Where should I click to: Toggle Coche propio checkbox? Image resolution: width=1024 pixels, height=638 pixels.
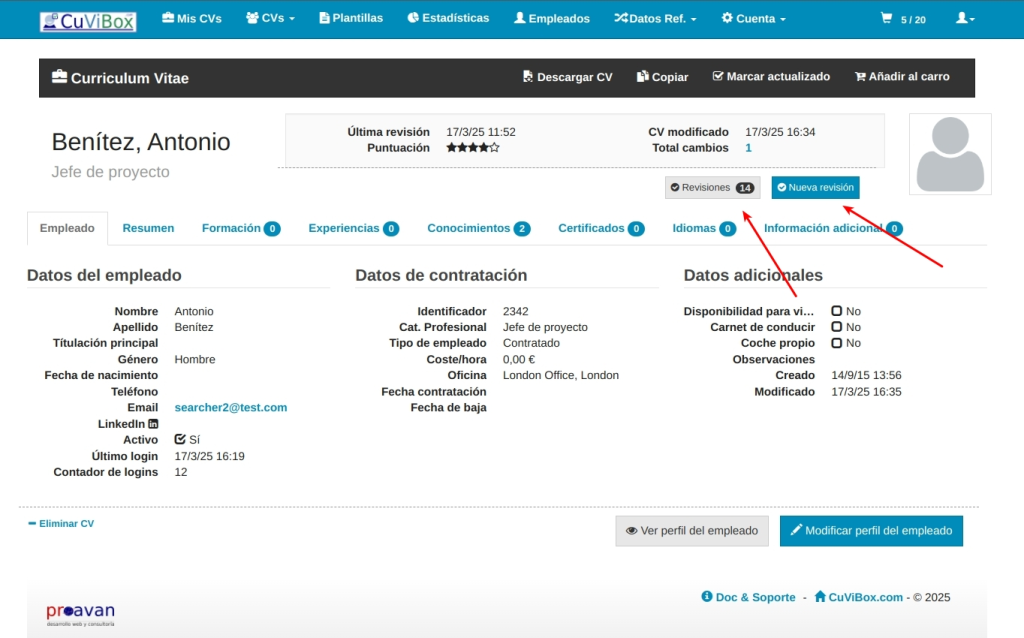coord(837,343)
